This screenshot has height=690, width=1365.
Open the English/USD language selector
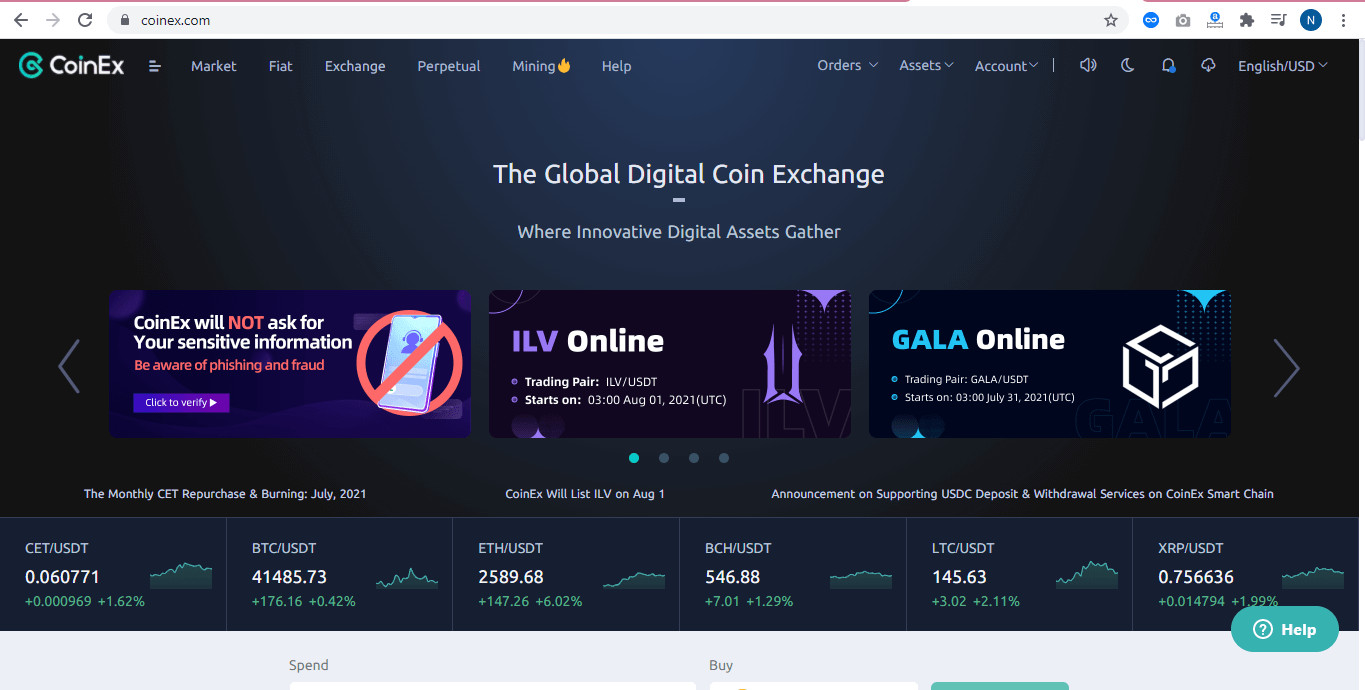pyautogui.click(x=1283, y=66)
